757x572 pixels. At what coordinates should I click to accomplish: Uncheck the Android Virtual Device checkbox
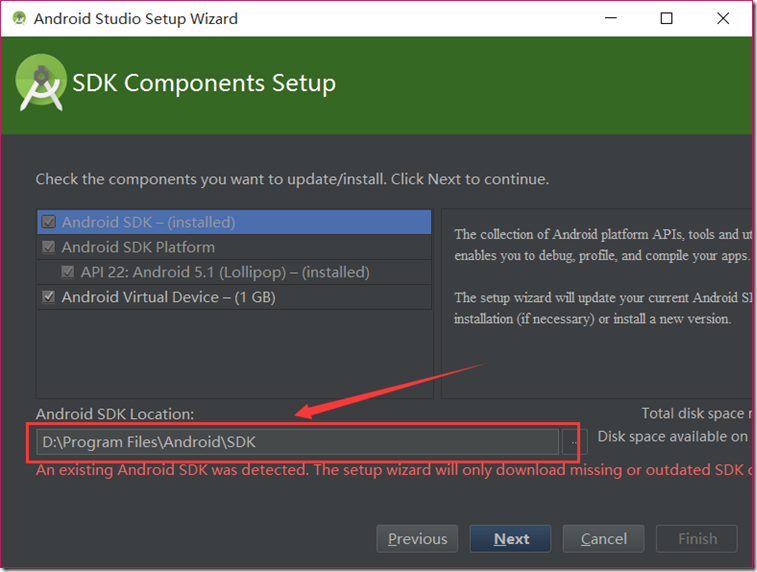[x=48, y=297]
